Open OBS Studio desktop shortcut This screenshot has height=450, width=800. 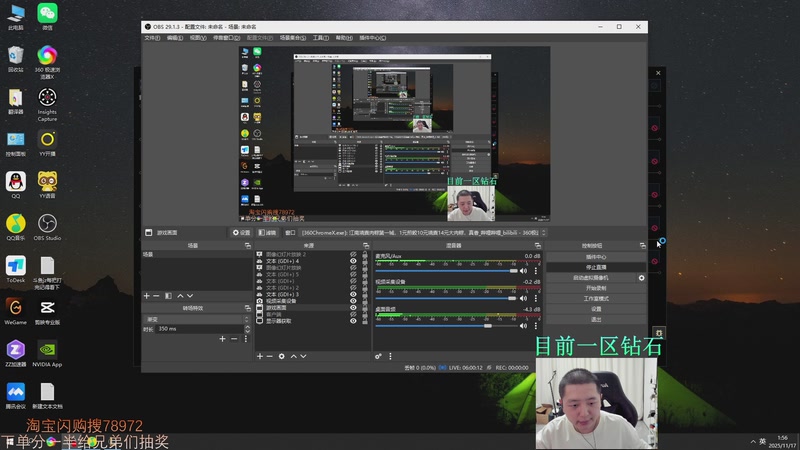click(47, 227)
